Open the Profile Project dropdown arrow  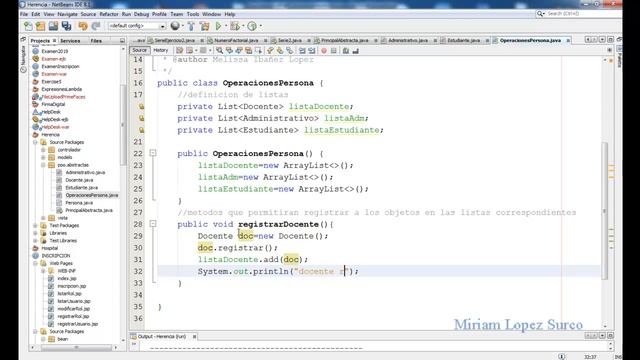coord(260,26)
